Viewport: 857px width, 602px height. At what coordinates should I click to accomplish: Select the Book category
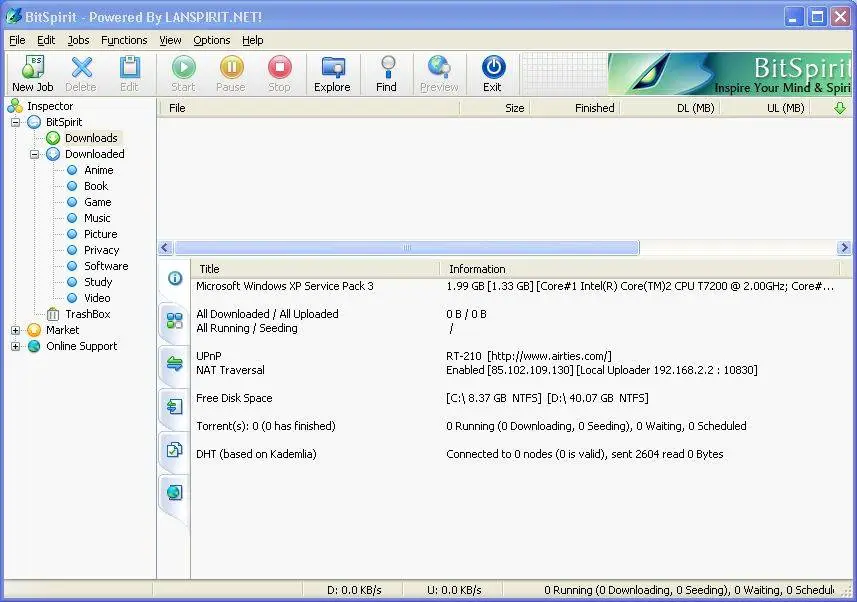(x=96, y=186)
